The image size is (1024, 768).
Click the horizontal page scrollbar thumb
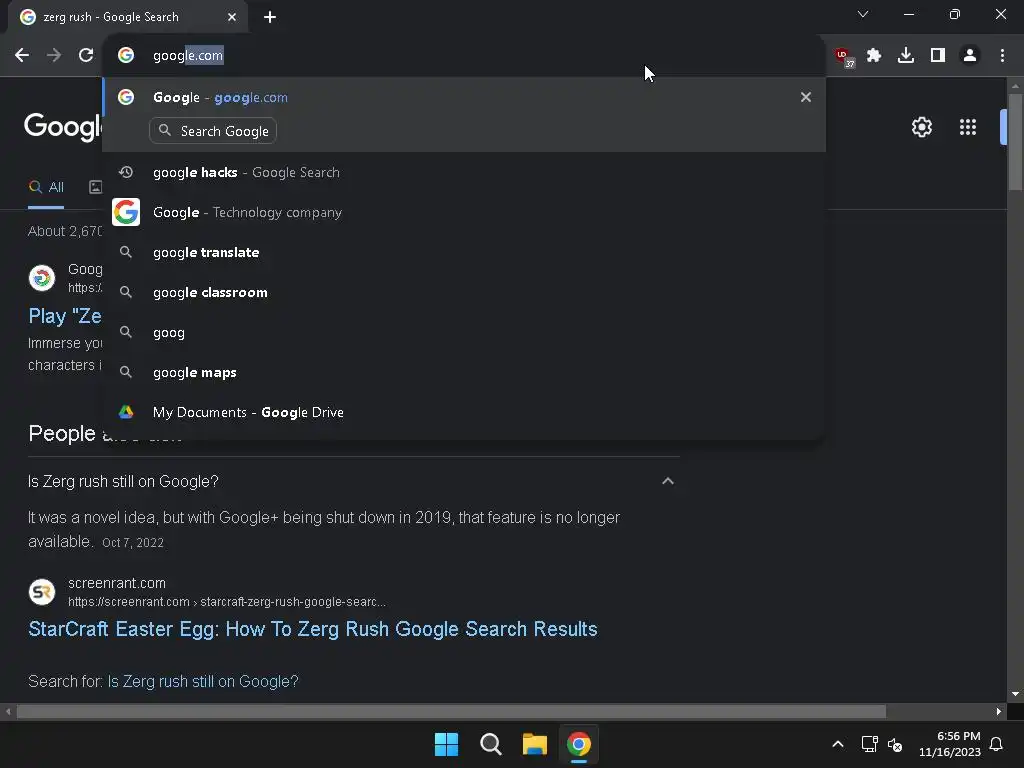point(451,711)
